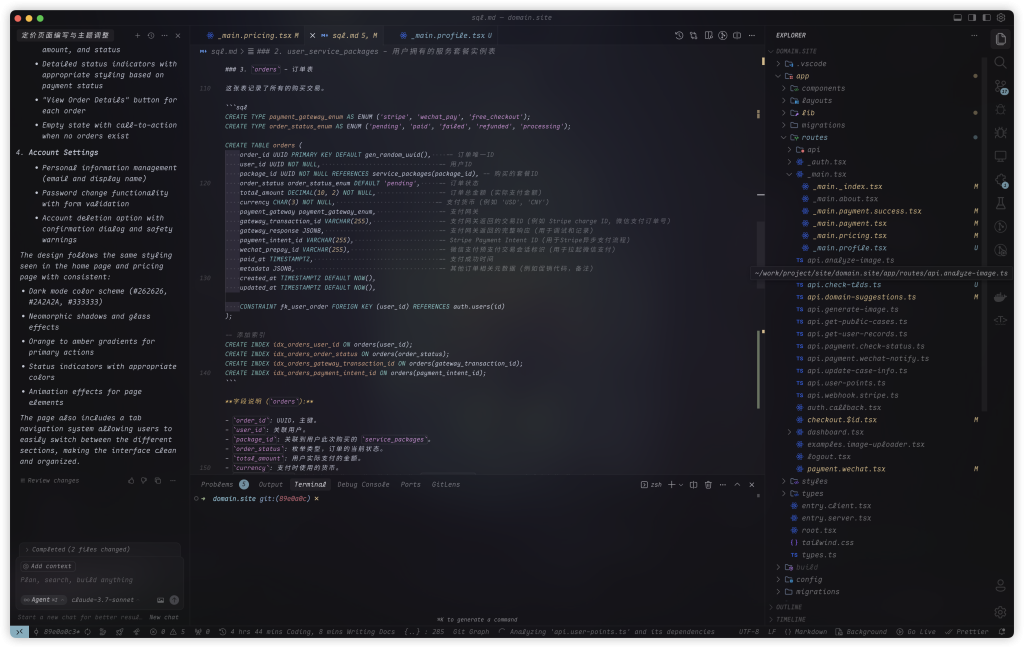This screenshot has width=1024, height=648.
Task: Split the editor to the right
Action: coord(735,35)
